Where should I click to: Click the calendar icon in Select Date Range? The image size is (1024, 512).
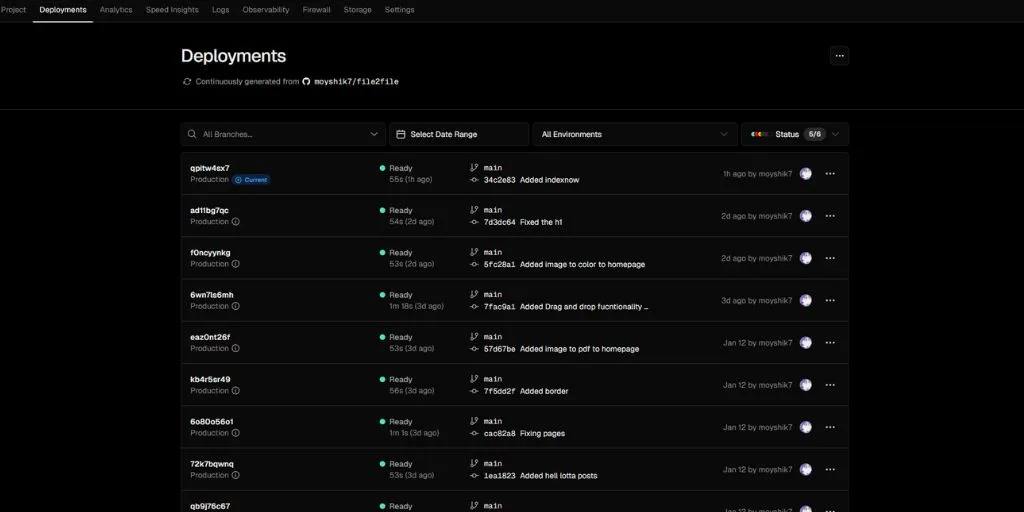coord(400,134)
